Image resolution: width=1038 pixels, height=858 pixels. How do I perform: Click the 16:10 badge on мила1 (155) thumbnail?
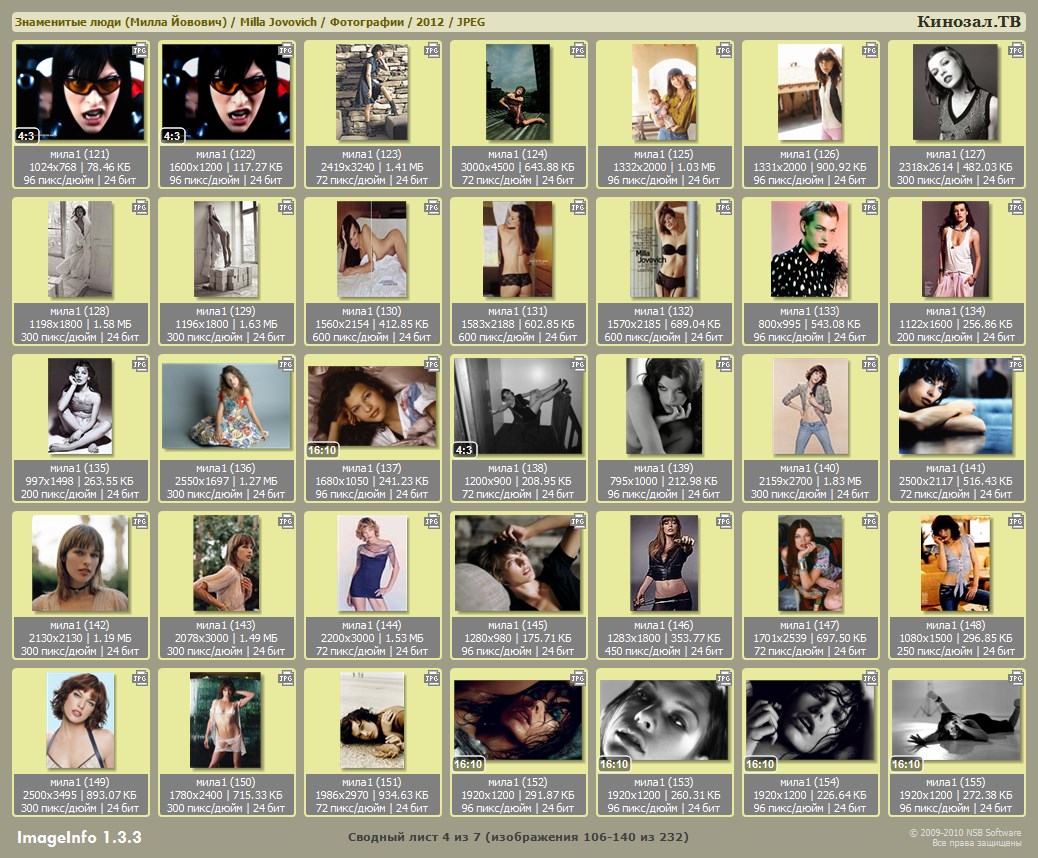[906, 764]
